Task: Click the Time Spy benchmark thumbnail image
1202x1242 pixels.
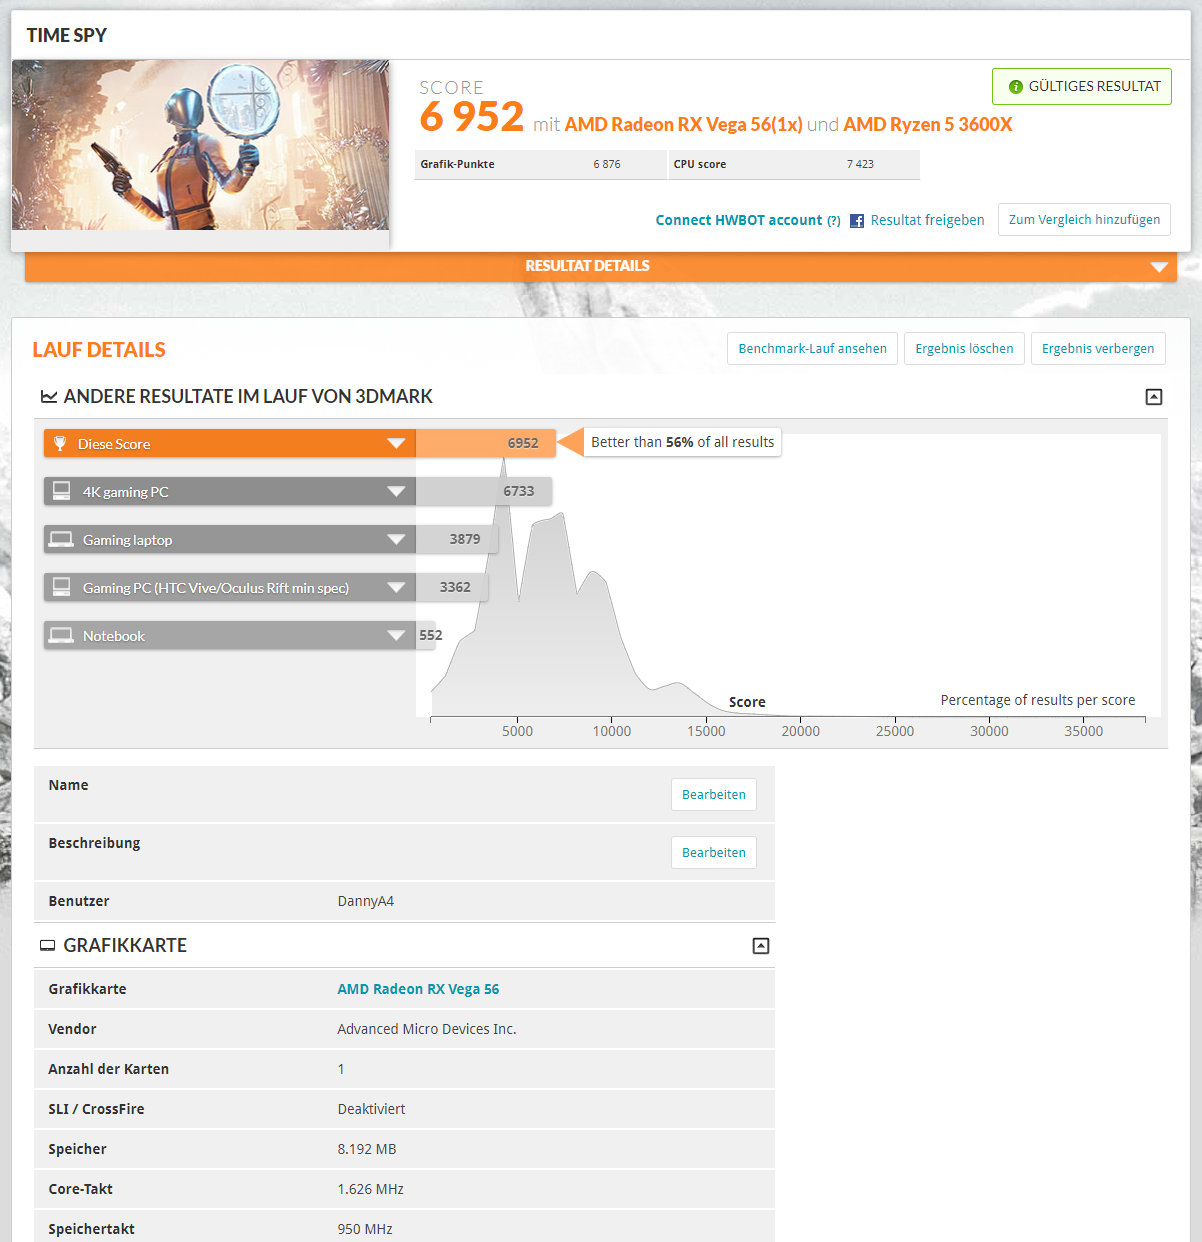Action: click(200, 145)
